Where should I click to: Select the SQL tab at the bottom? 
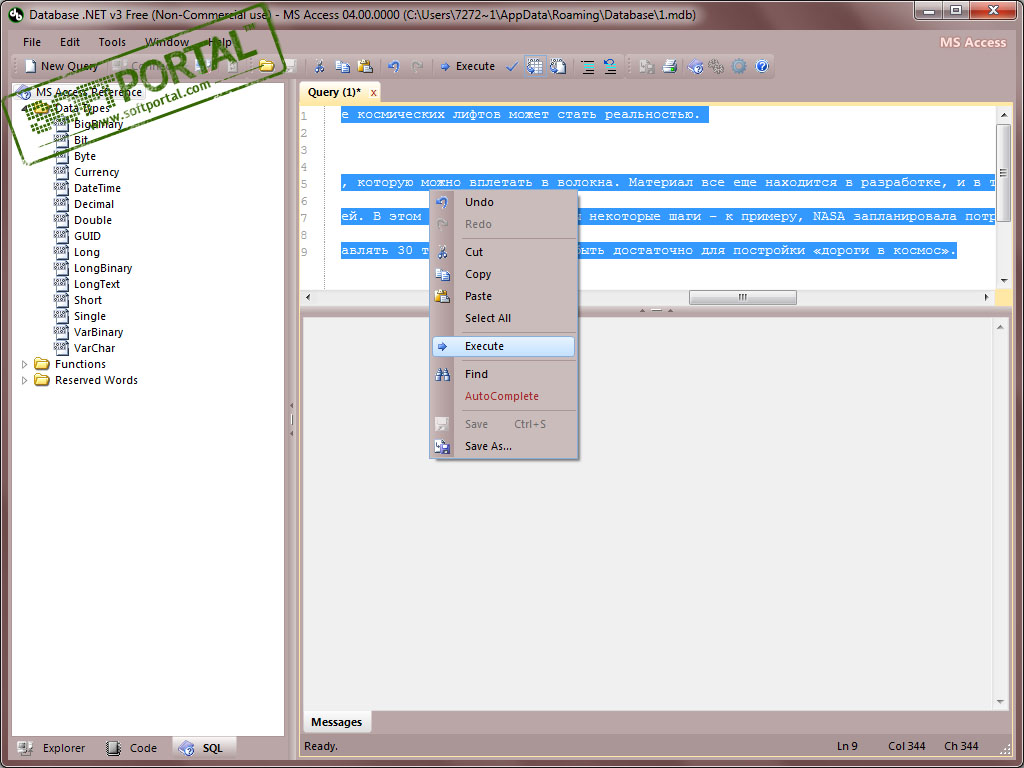tap(203, 748)
